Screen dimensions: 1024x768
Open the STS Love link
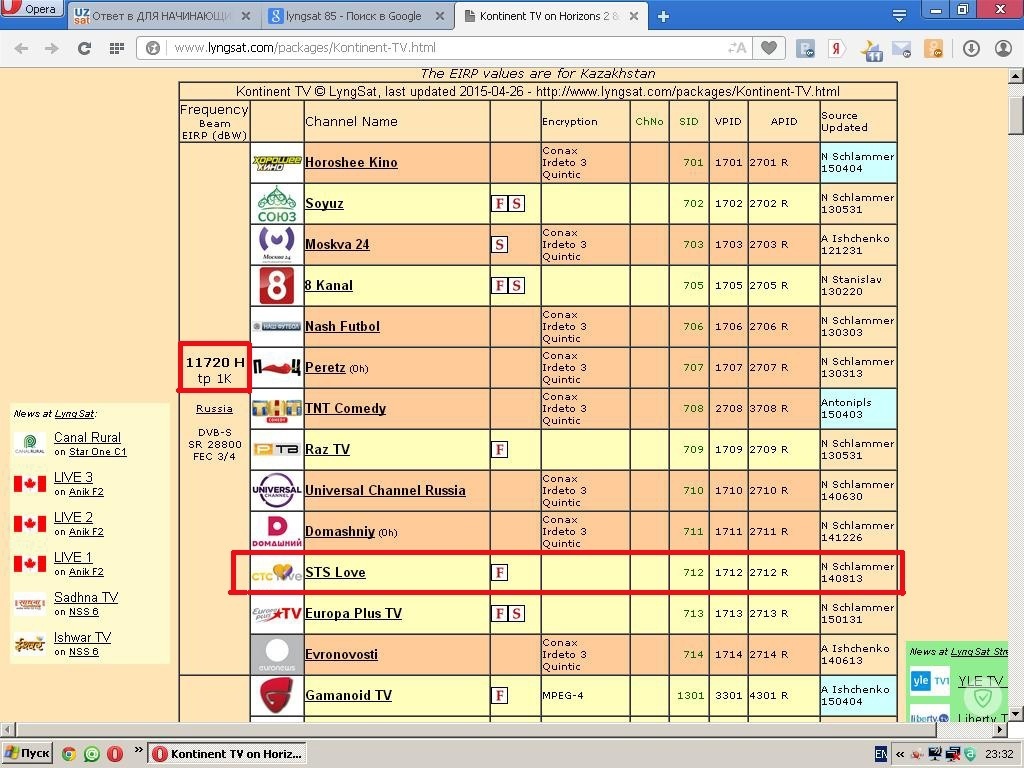(x=335, y=573)
